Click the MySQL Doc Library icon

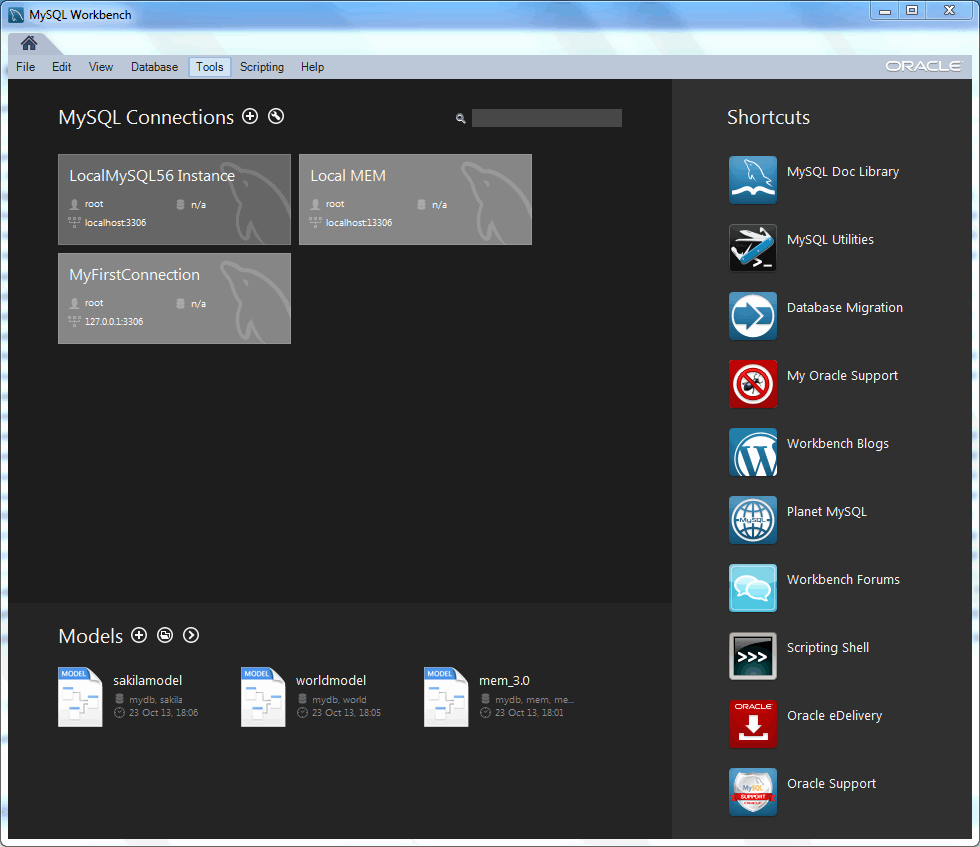coord(753,180)
